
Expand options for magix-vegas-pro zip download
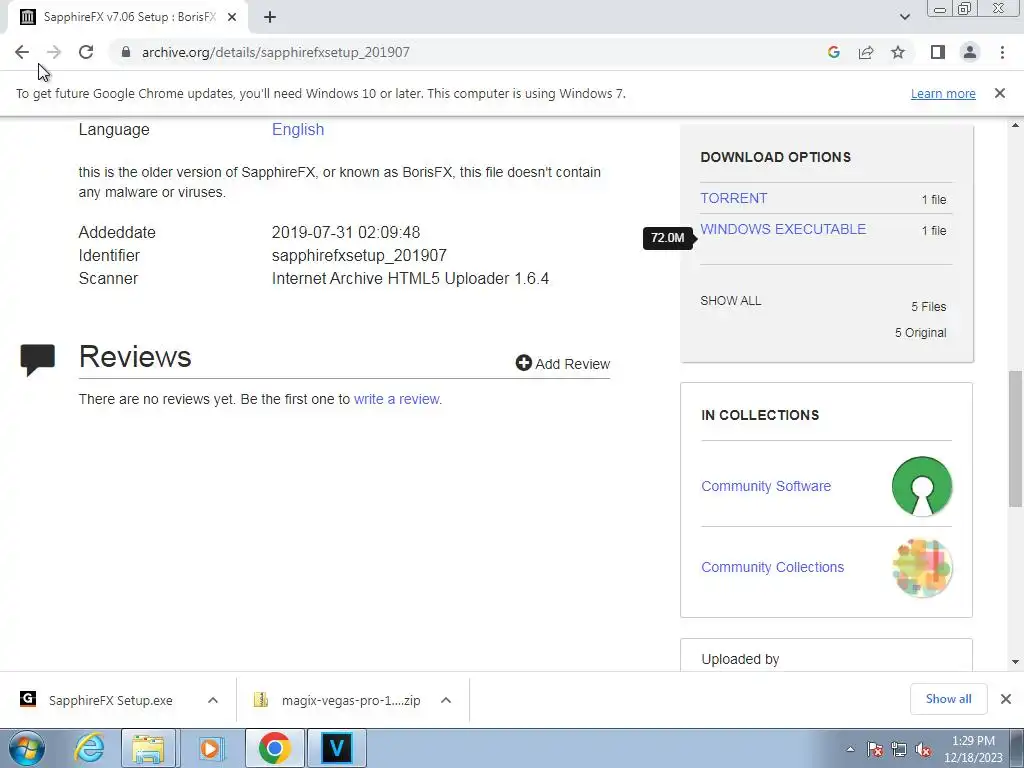click(446, 700)
